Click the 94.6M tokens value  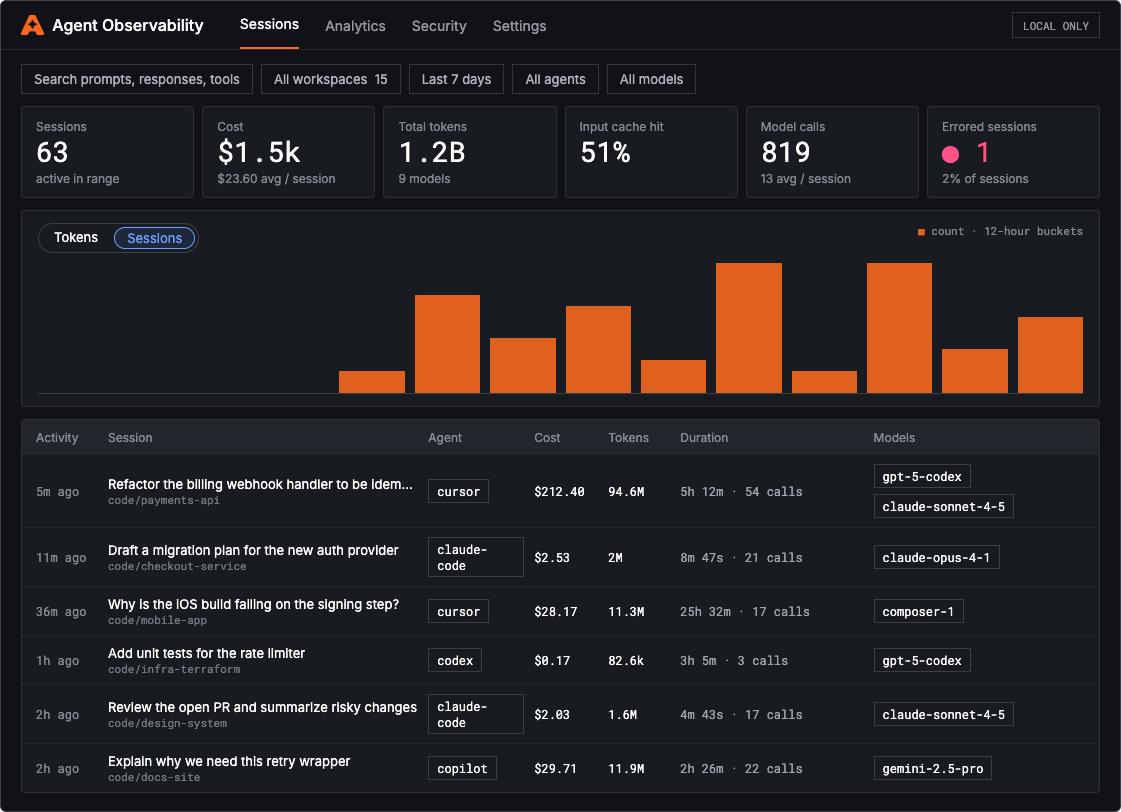626,492
